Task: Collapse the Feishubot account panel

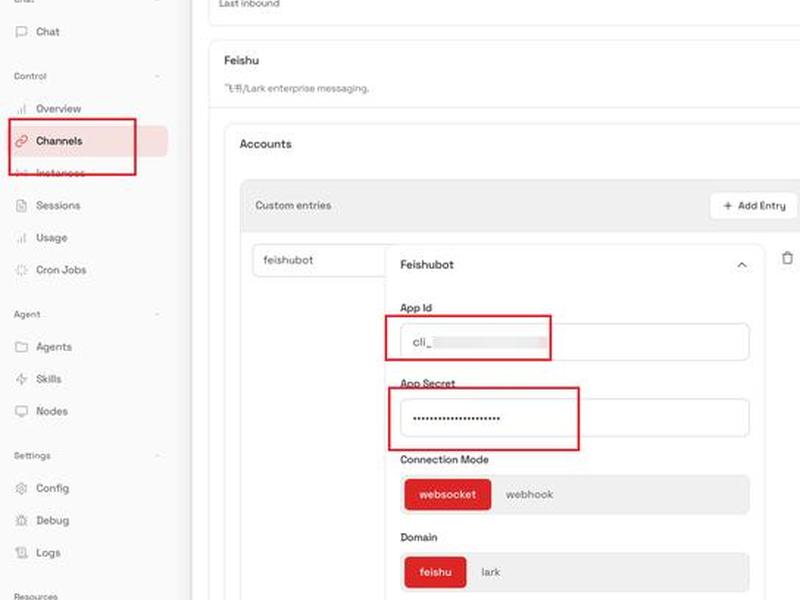Action: [x=742, y=265]
